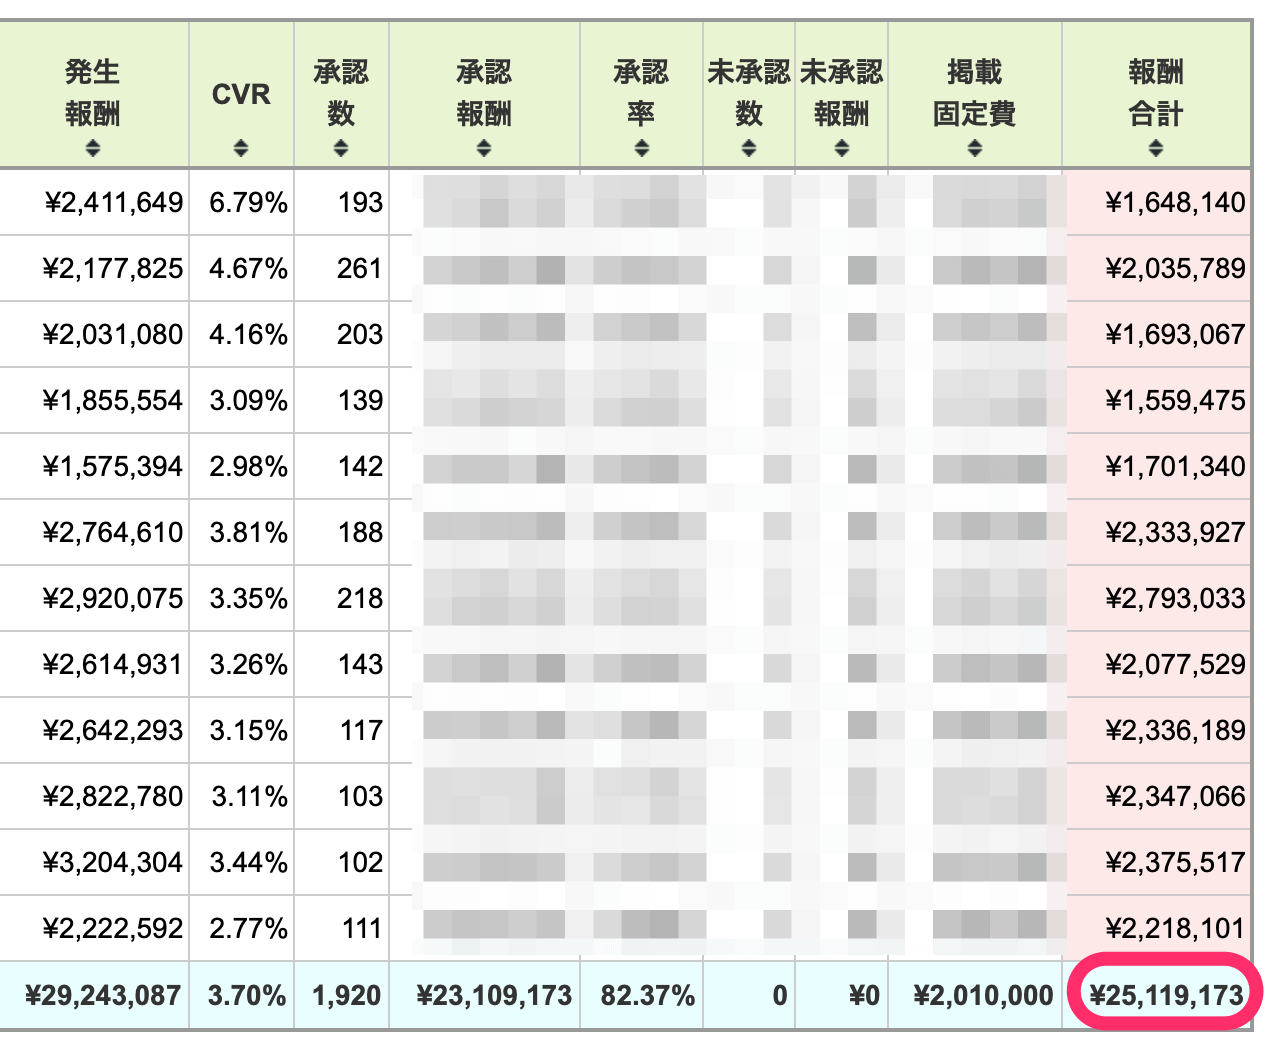Click the 261 approval count cell
The height and width of the screenshot is (1052, 1273).
tap(359, 268)
